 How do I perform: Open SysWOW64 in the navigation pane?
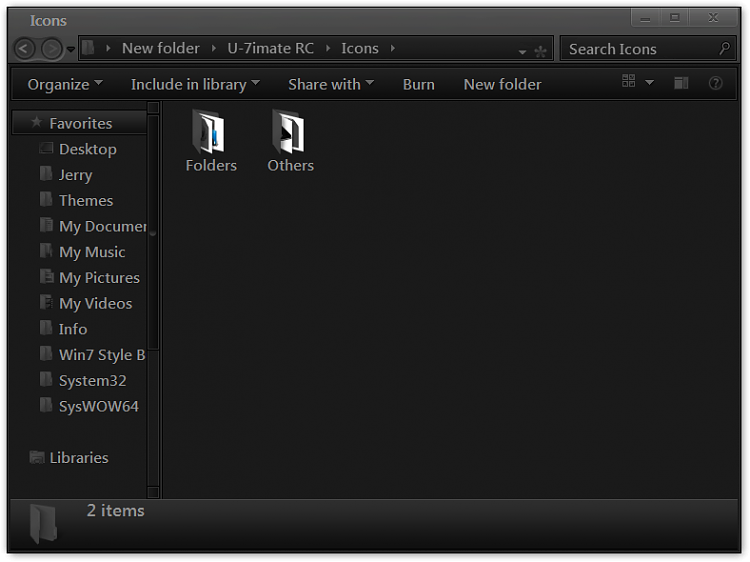click(x=99, y=407)
